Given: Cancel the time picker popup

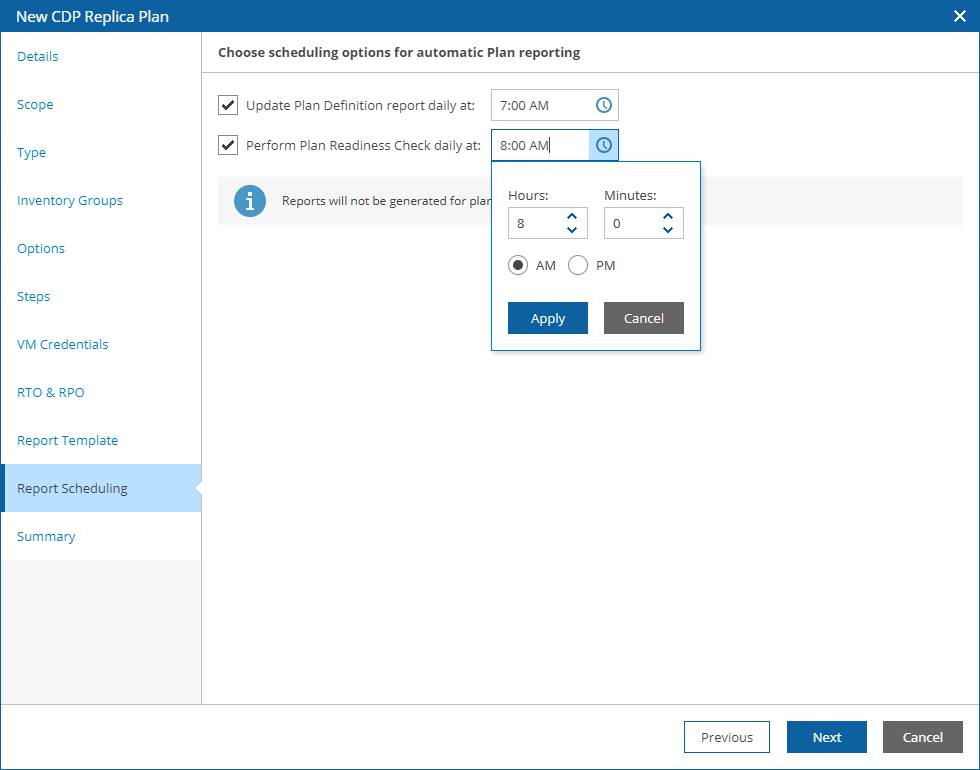Looking at the screenshot, I should click(x=643, y=318).
